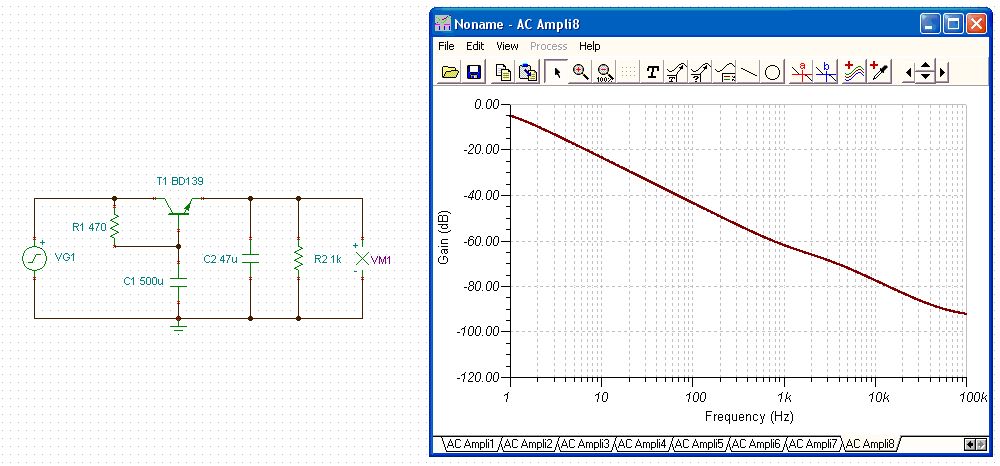
Task: Open a file with the folder icon
Action: (450, 72)
